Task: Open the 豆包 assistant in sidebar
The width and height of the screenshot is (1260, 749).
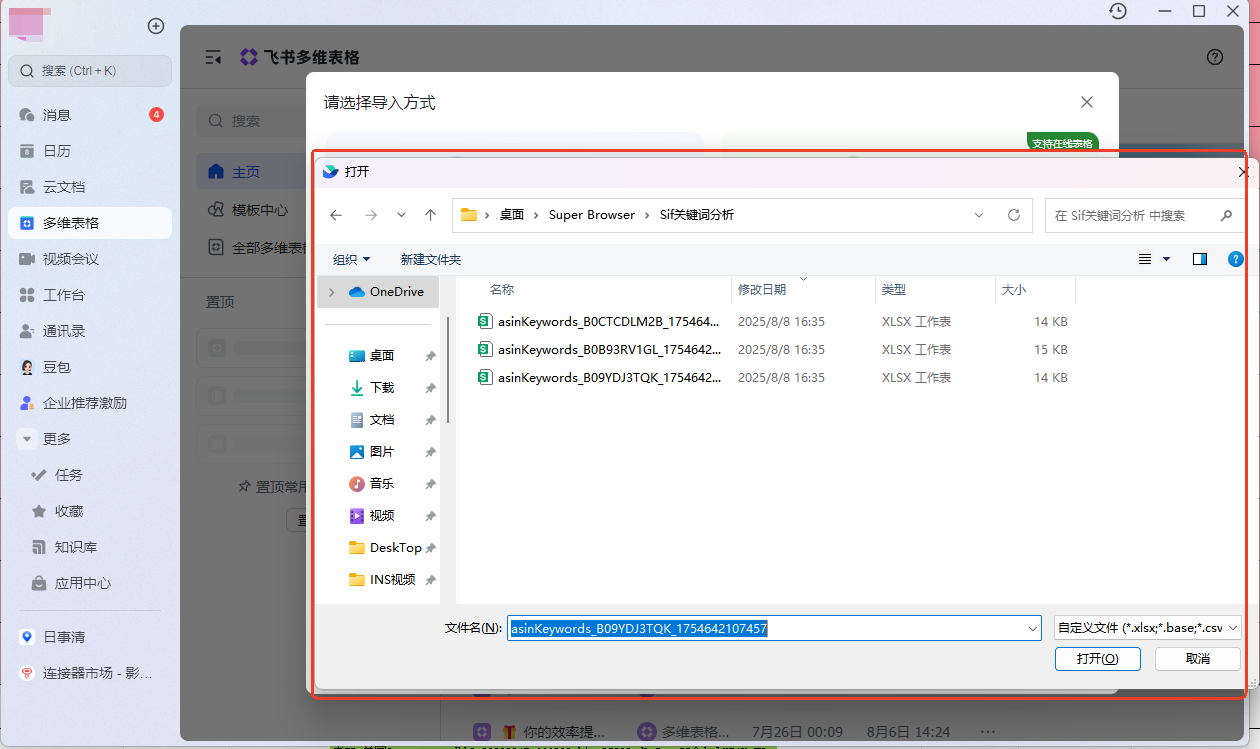Action: click(x=56, y=367)
